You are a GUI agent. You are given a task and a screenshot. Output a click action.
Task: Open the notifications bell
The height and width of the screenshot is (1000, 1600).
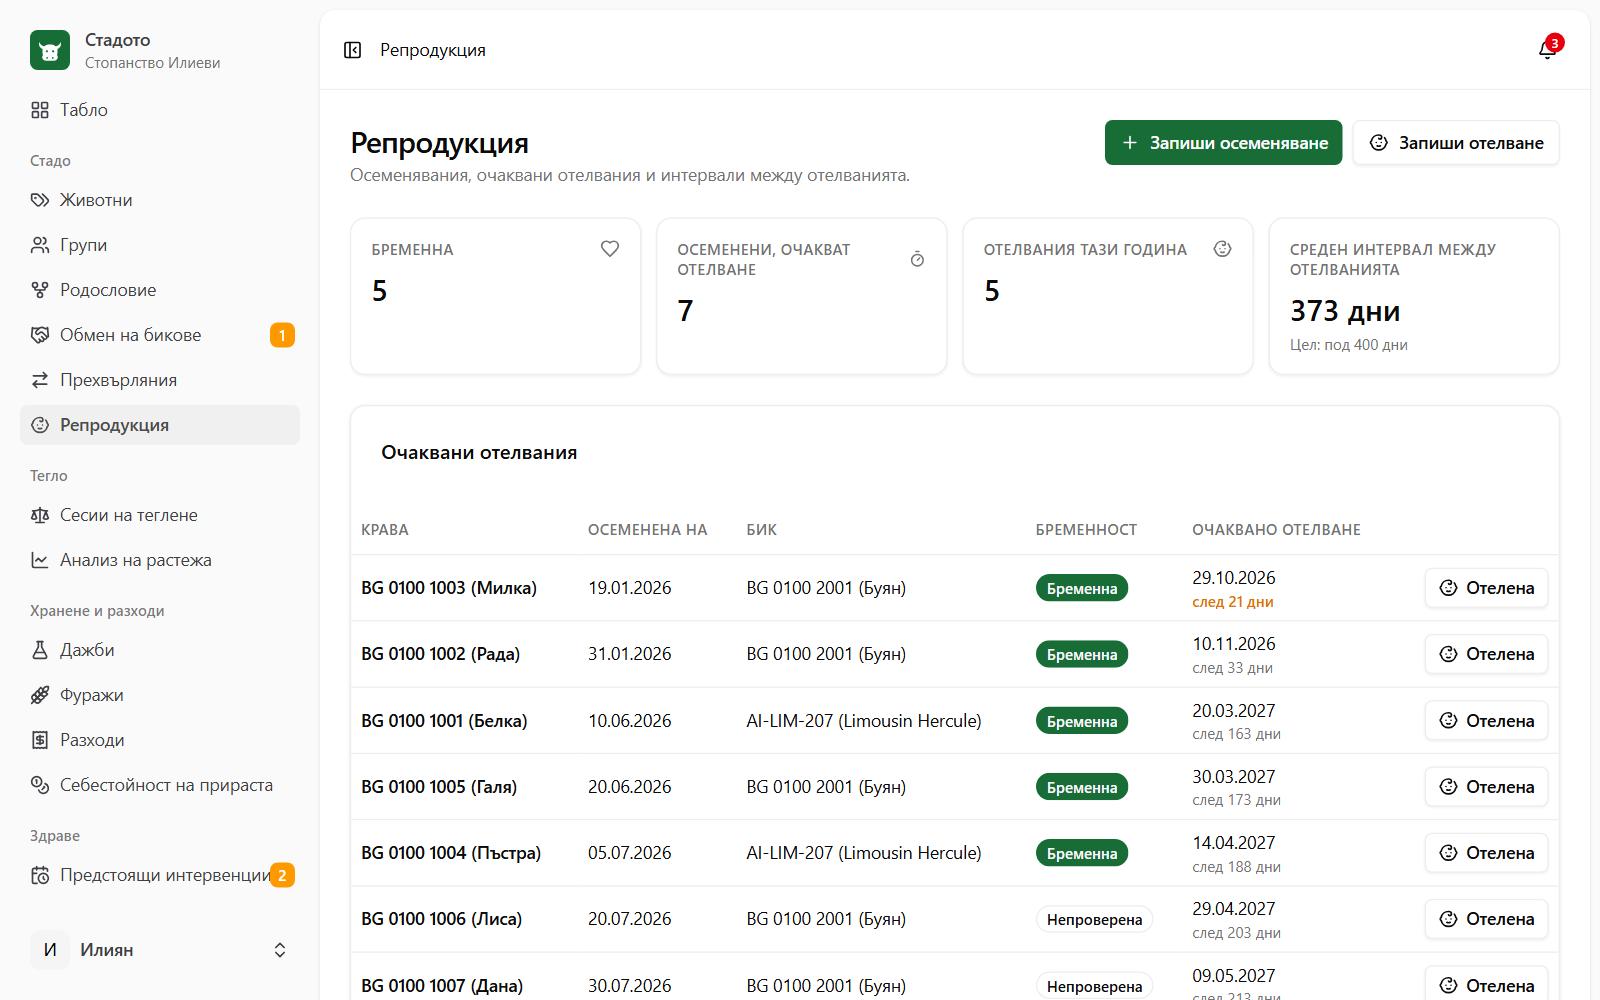pos(1547,50)
